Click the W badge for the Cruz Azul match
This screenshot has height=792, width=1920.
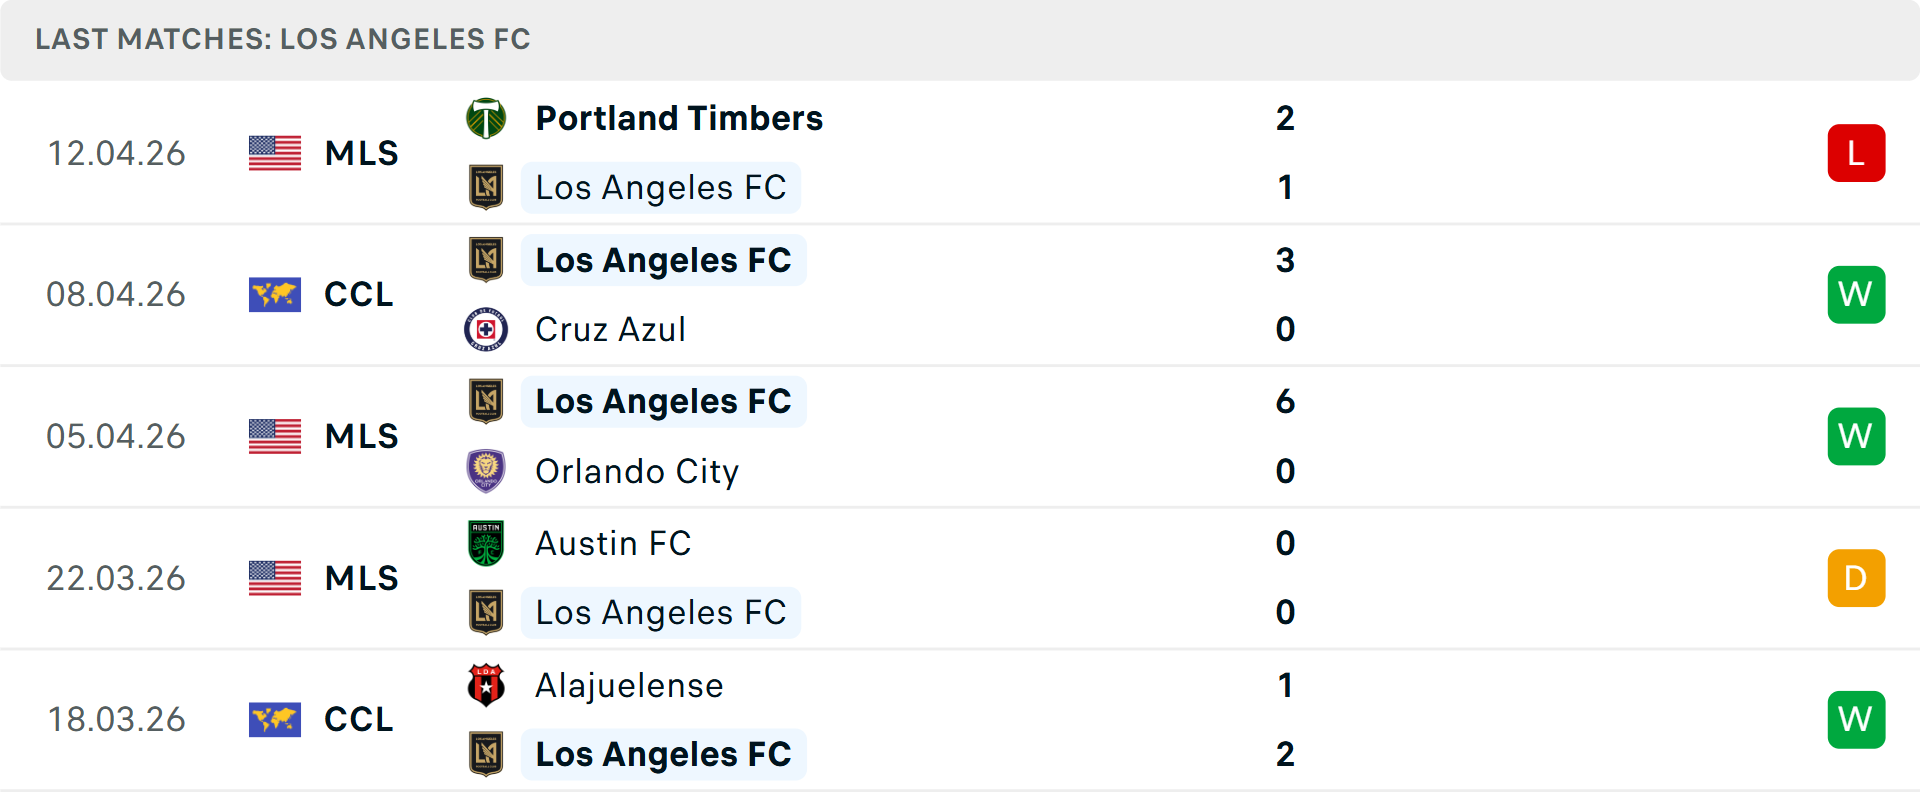click(1856, 295)
